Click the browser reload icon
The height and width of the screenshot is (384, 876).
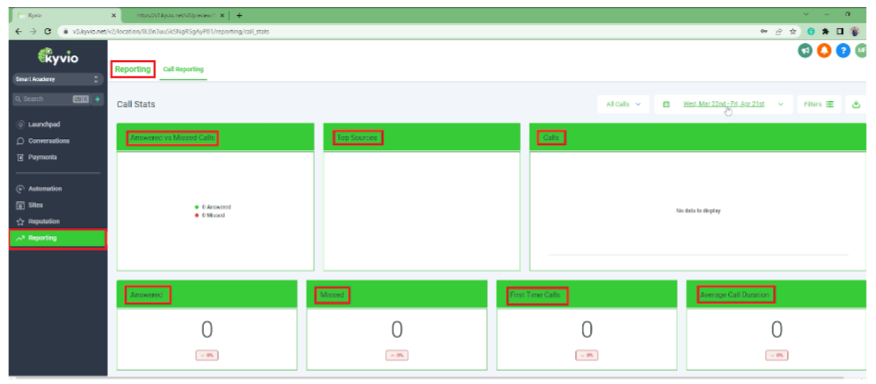pos(47,32)
